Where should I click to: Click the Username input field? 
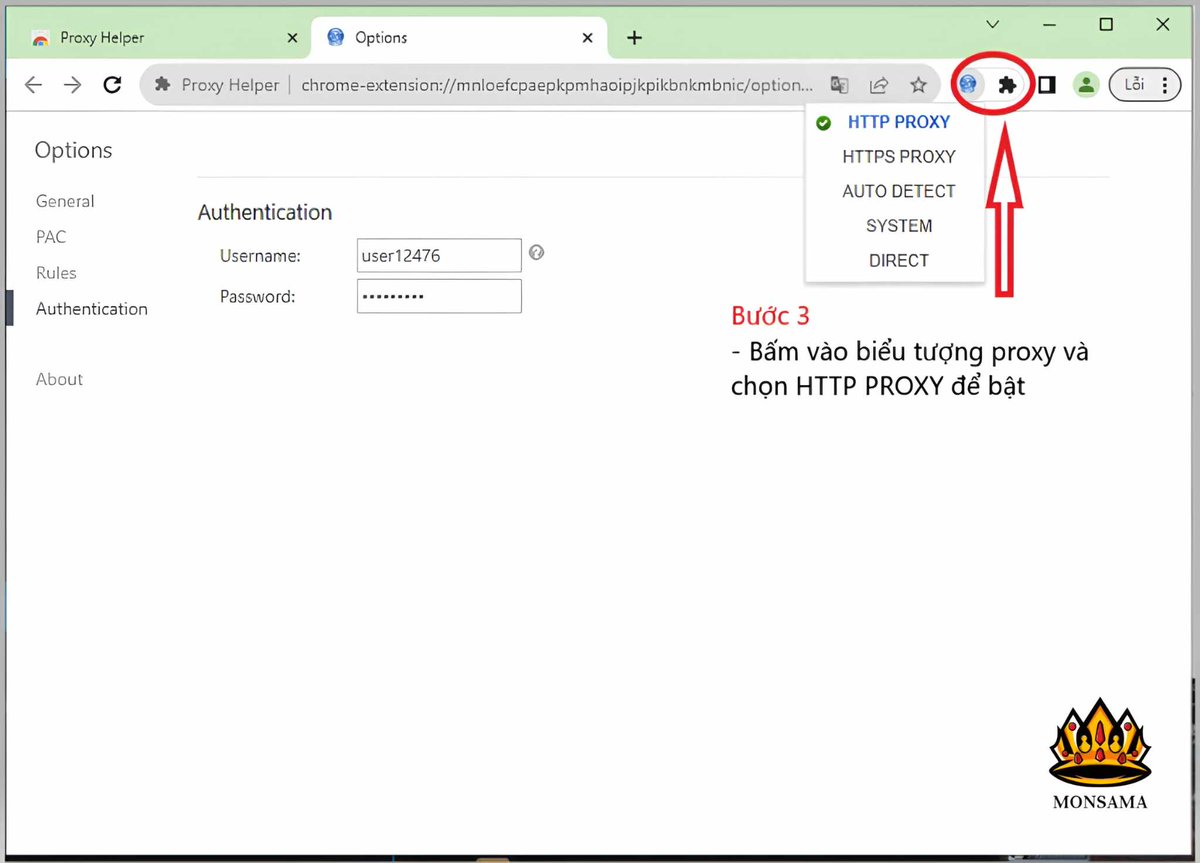439,255
